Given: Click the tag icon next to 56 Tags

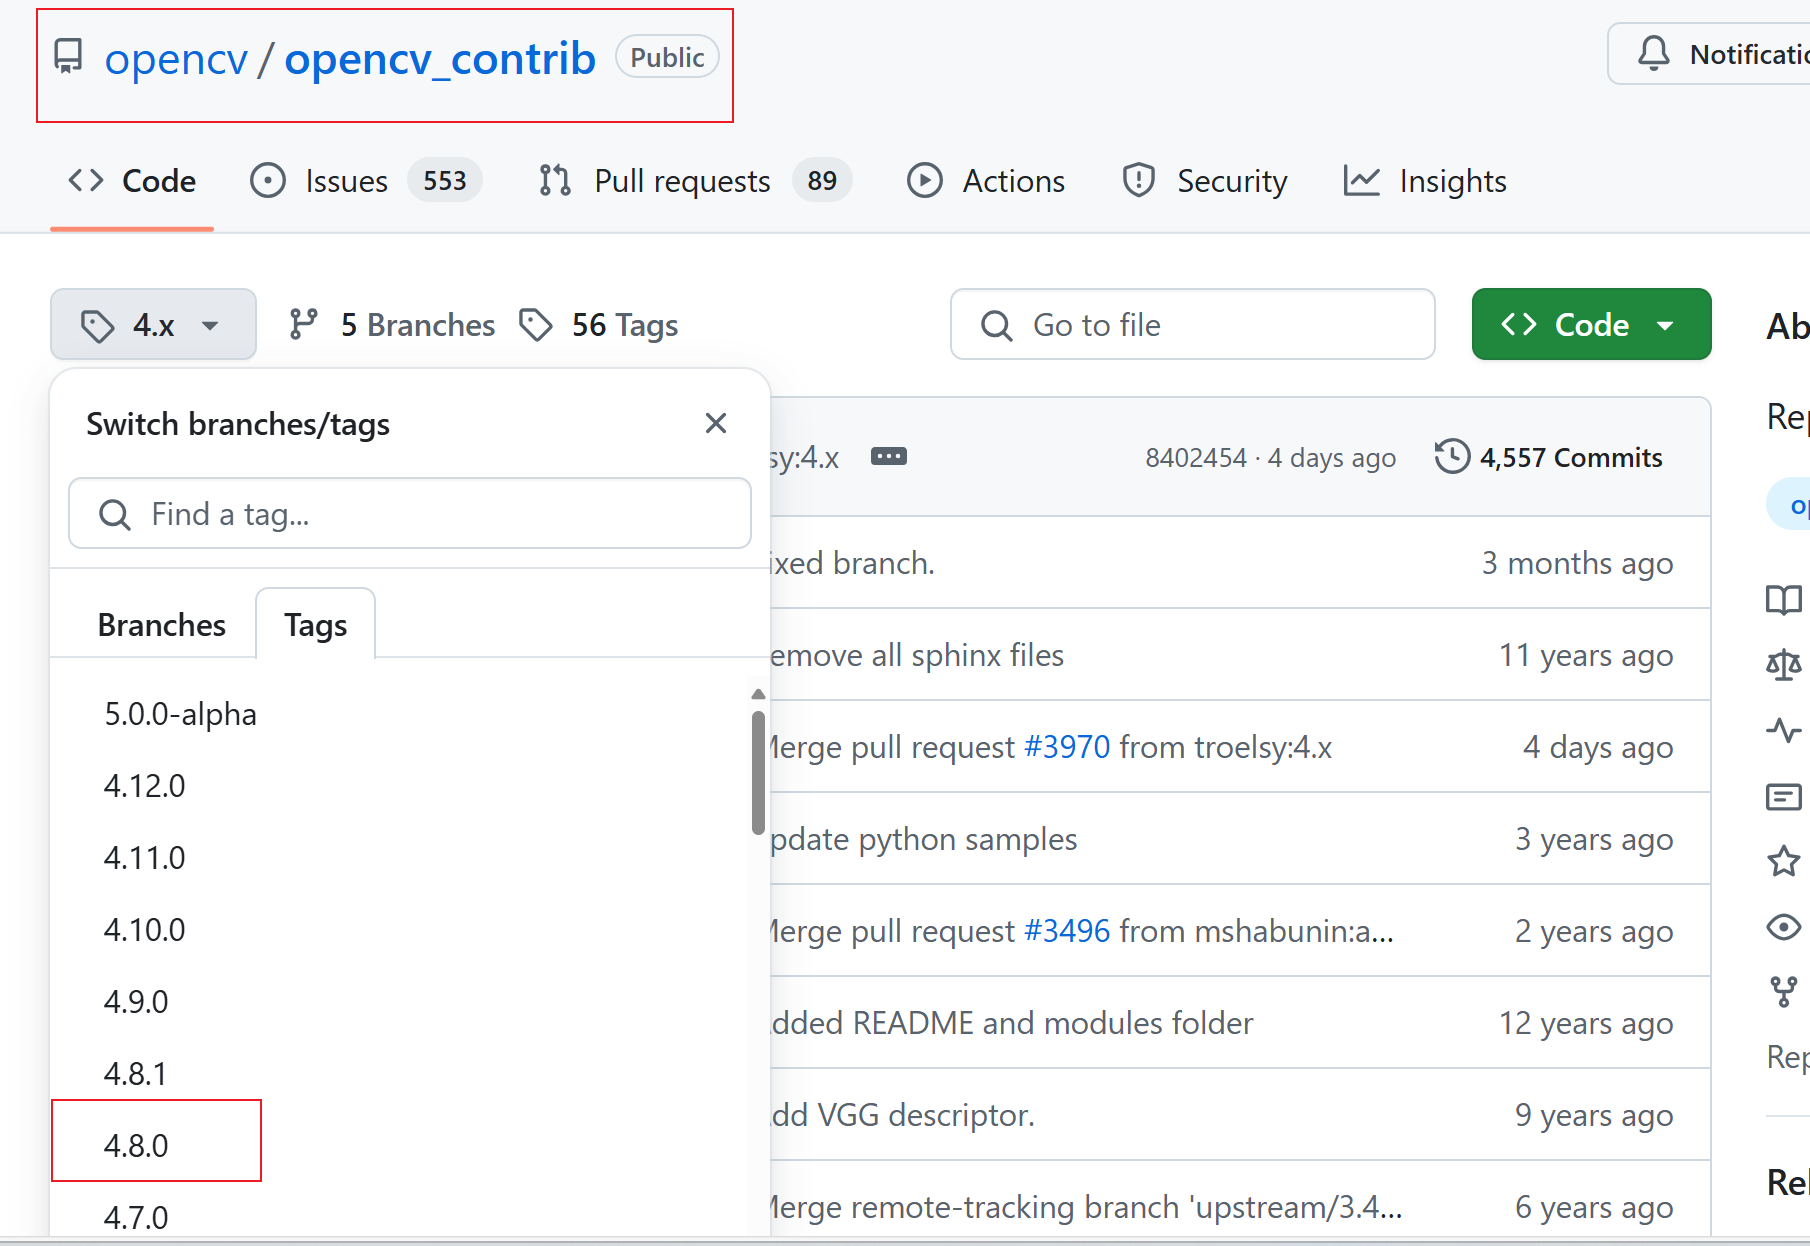Looking at the screenshot, I should 536,325.
